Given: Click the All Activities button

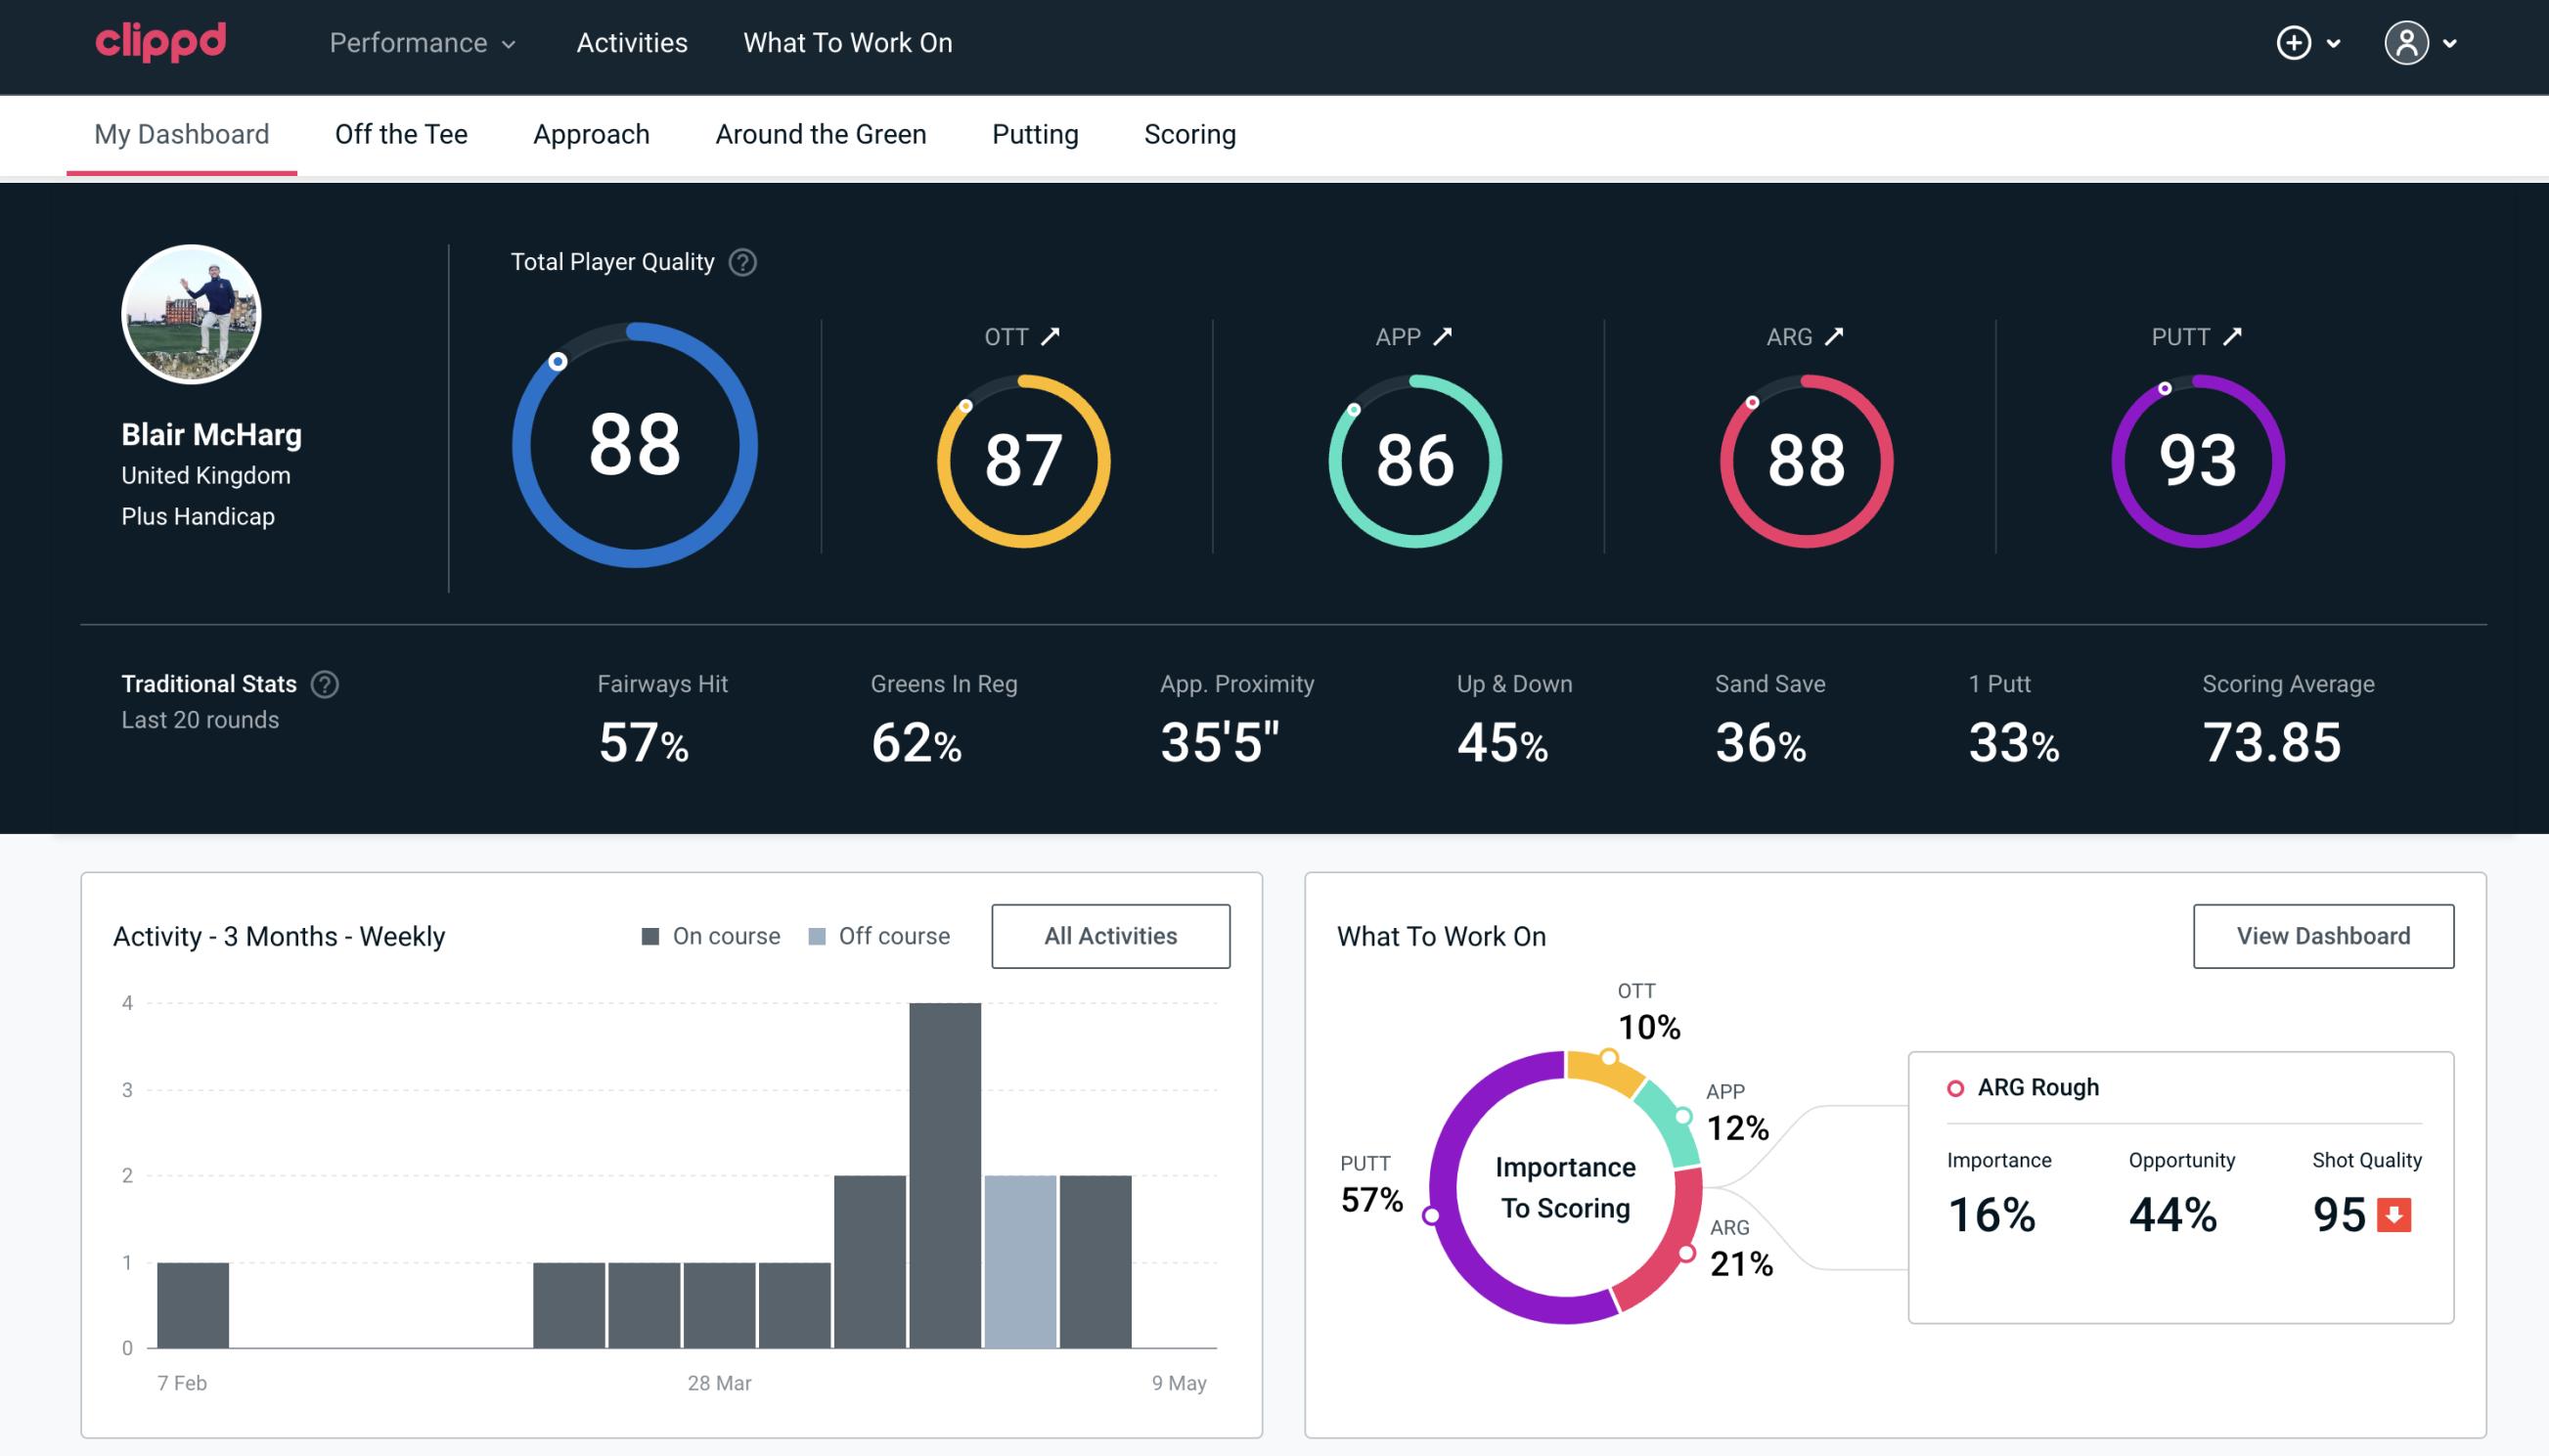Looking at the screenshot, I should [x=1110, y=935].
